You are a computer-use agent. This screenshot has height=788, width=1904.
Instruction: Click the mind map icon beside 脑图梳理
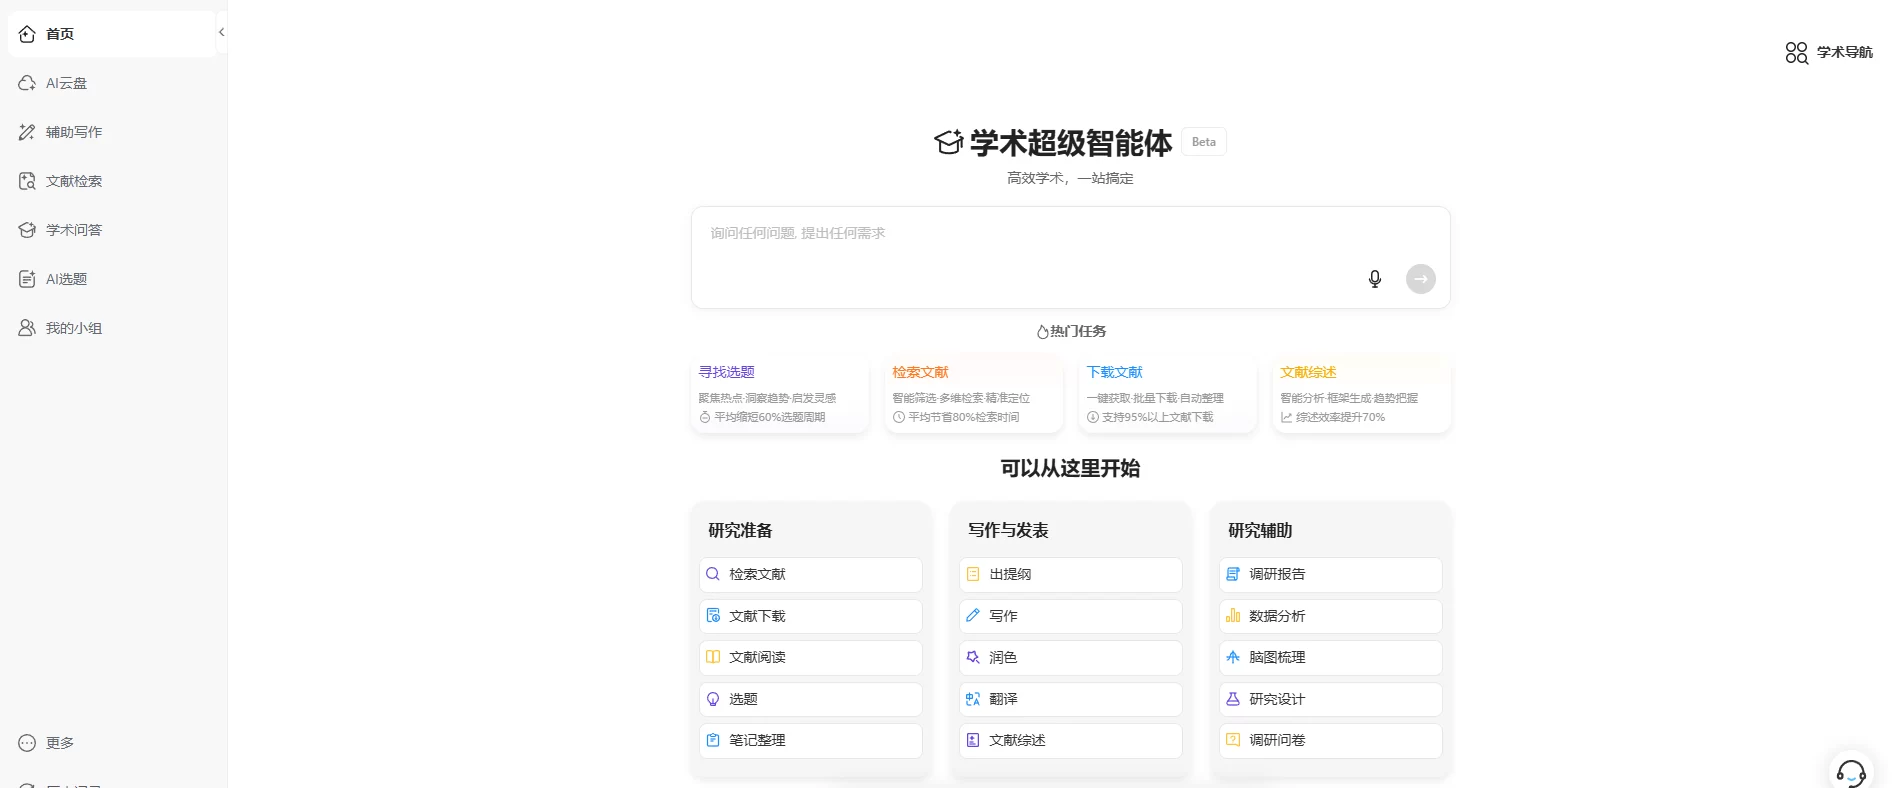(1233, 657)
